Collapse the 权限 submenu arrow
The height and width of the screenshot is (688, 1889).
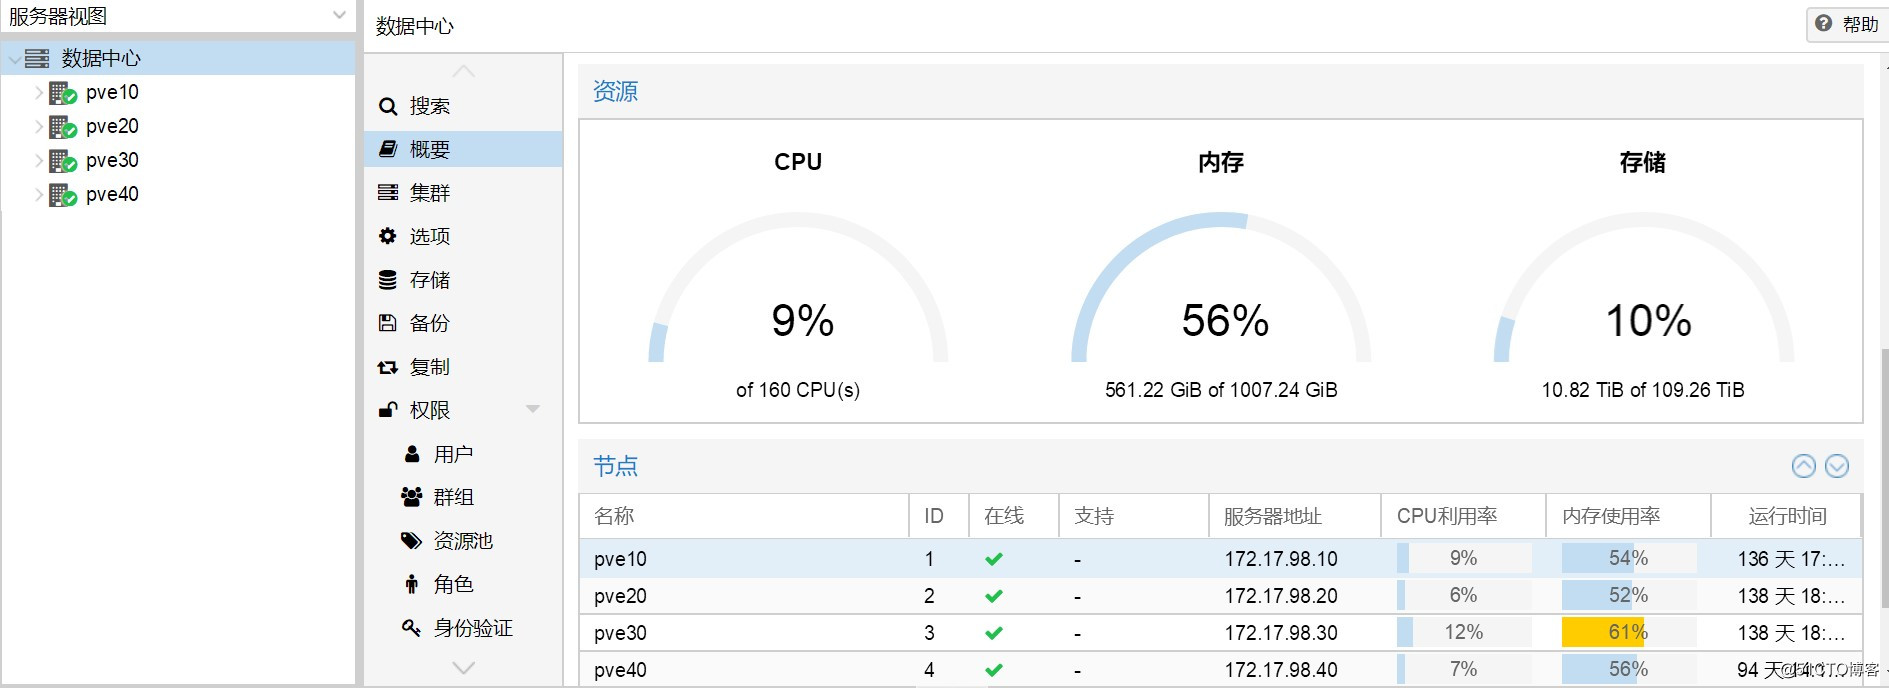click(x=533, y=409)
